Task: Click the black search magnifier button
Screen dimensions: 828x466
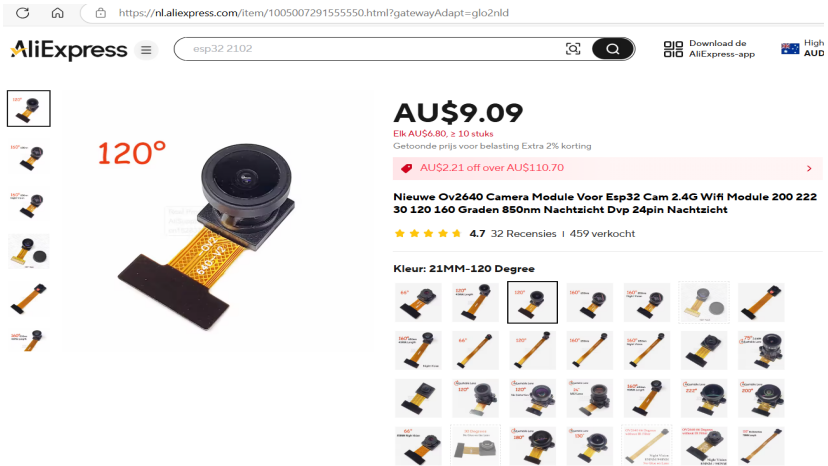Action: 613,49
